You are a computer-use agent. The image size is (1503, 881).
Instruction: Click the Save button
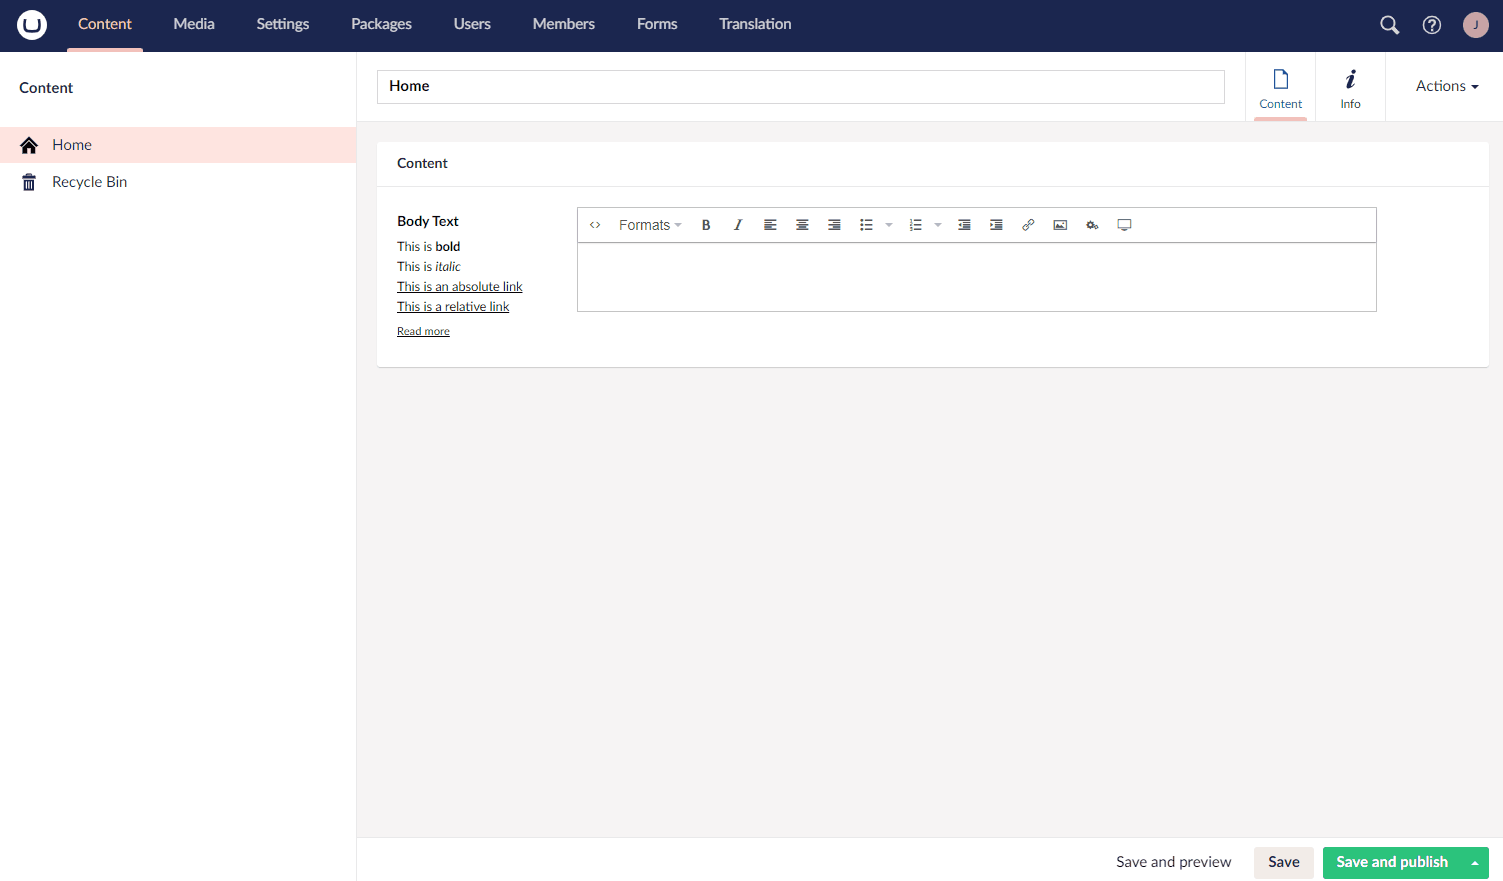(x=1283, y=862)
